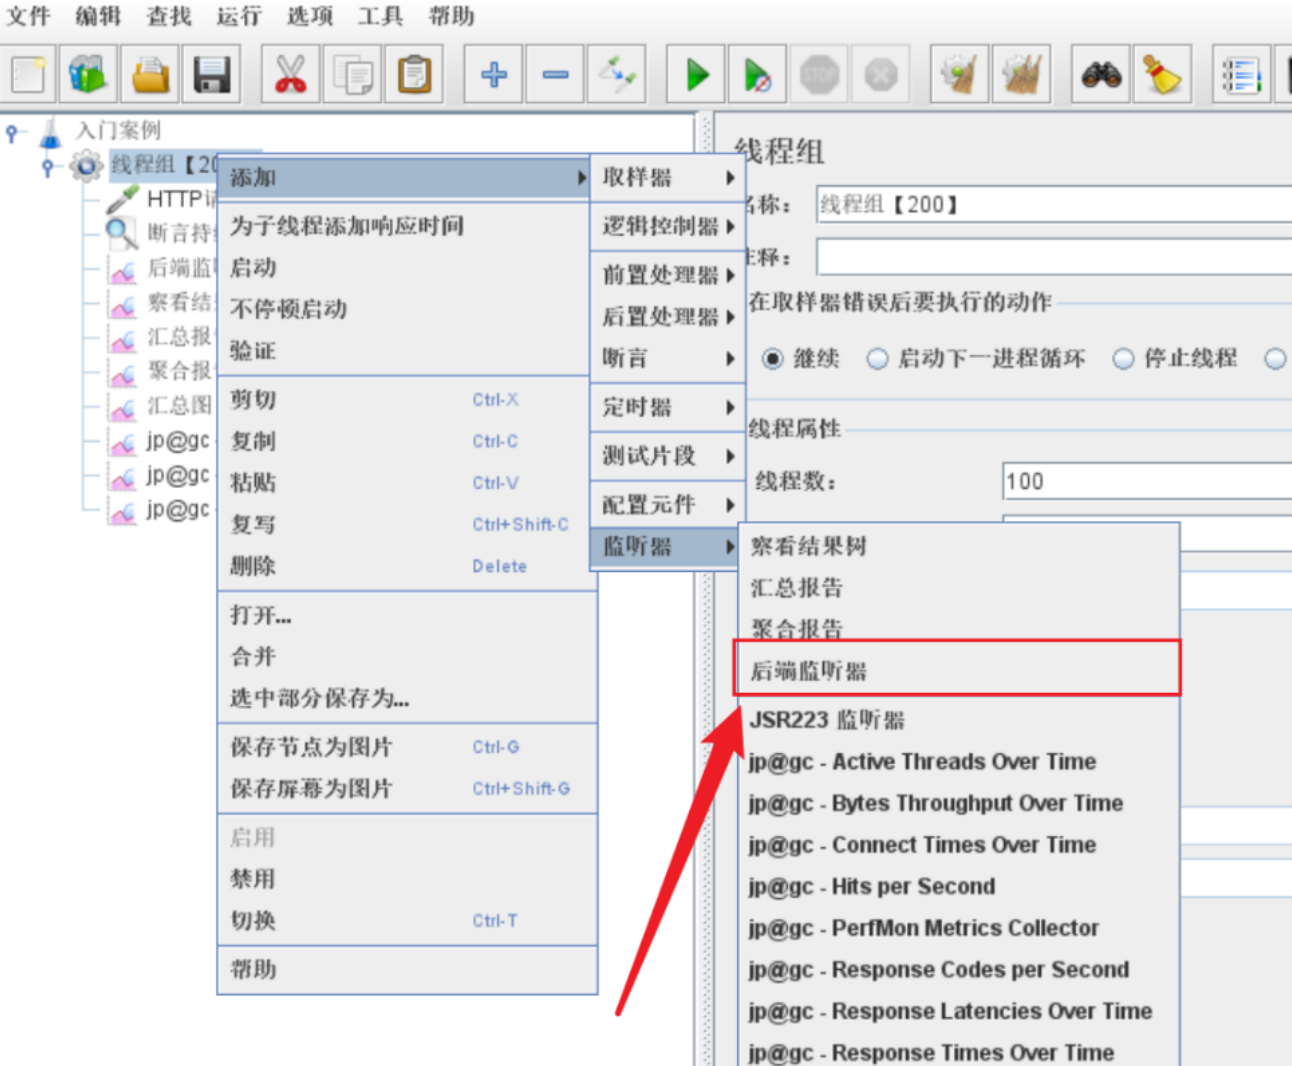1292x1066 pixels.
Task: Click the Expand all plus icon
Action: point(494,74)
